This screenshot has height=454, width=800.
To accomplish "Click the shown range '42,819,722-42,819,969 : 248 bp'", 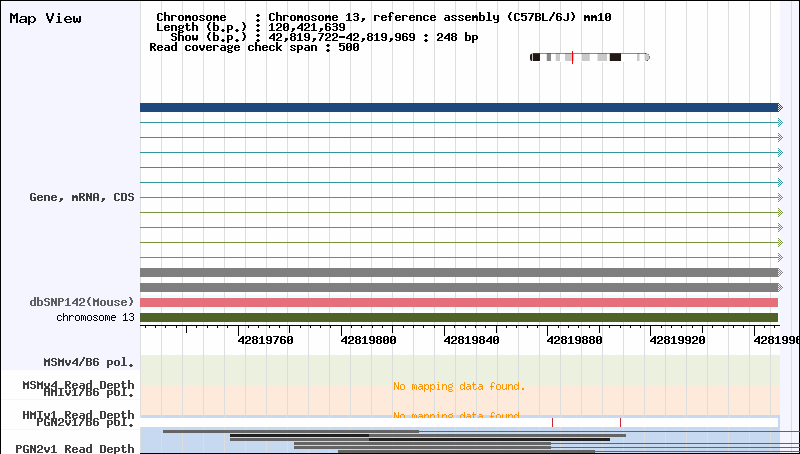I will pyautogui.click(x=373, y=37).
